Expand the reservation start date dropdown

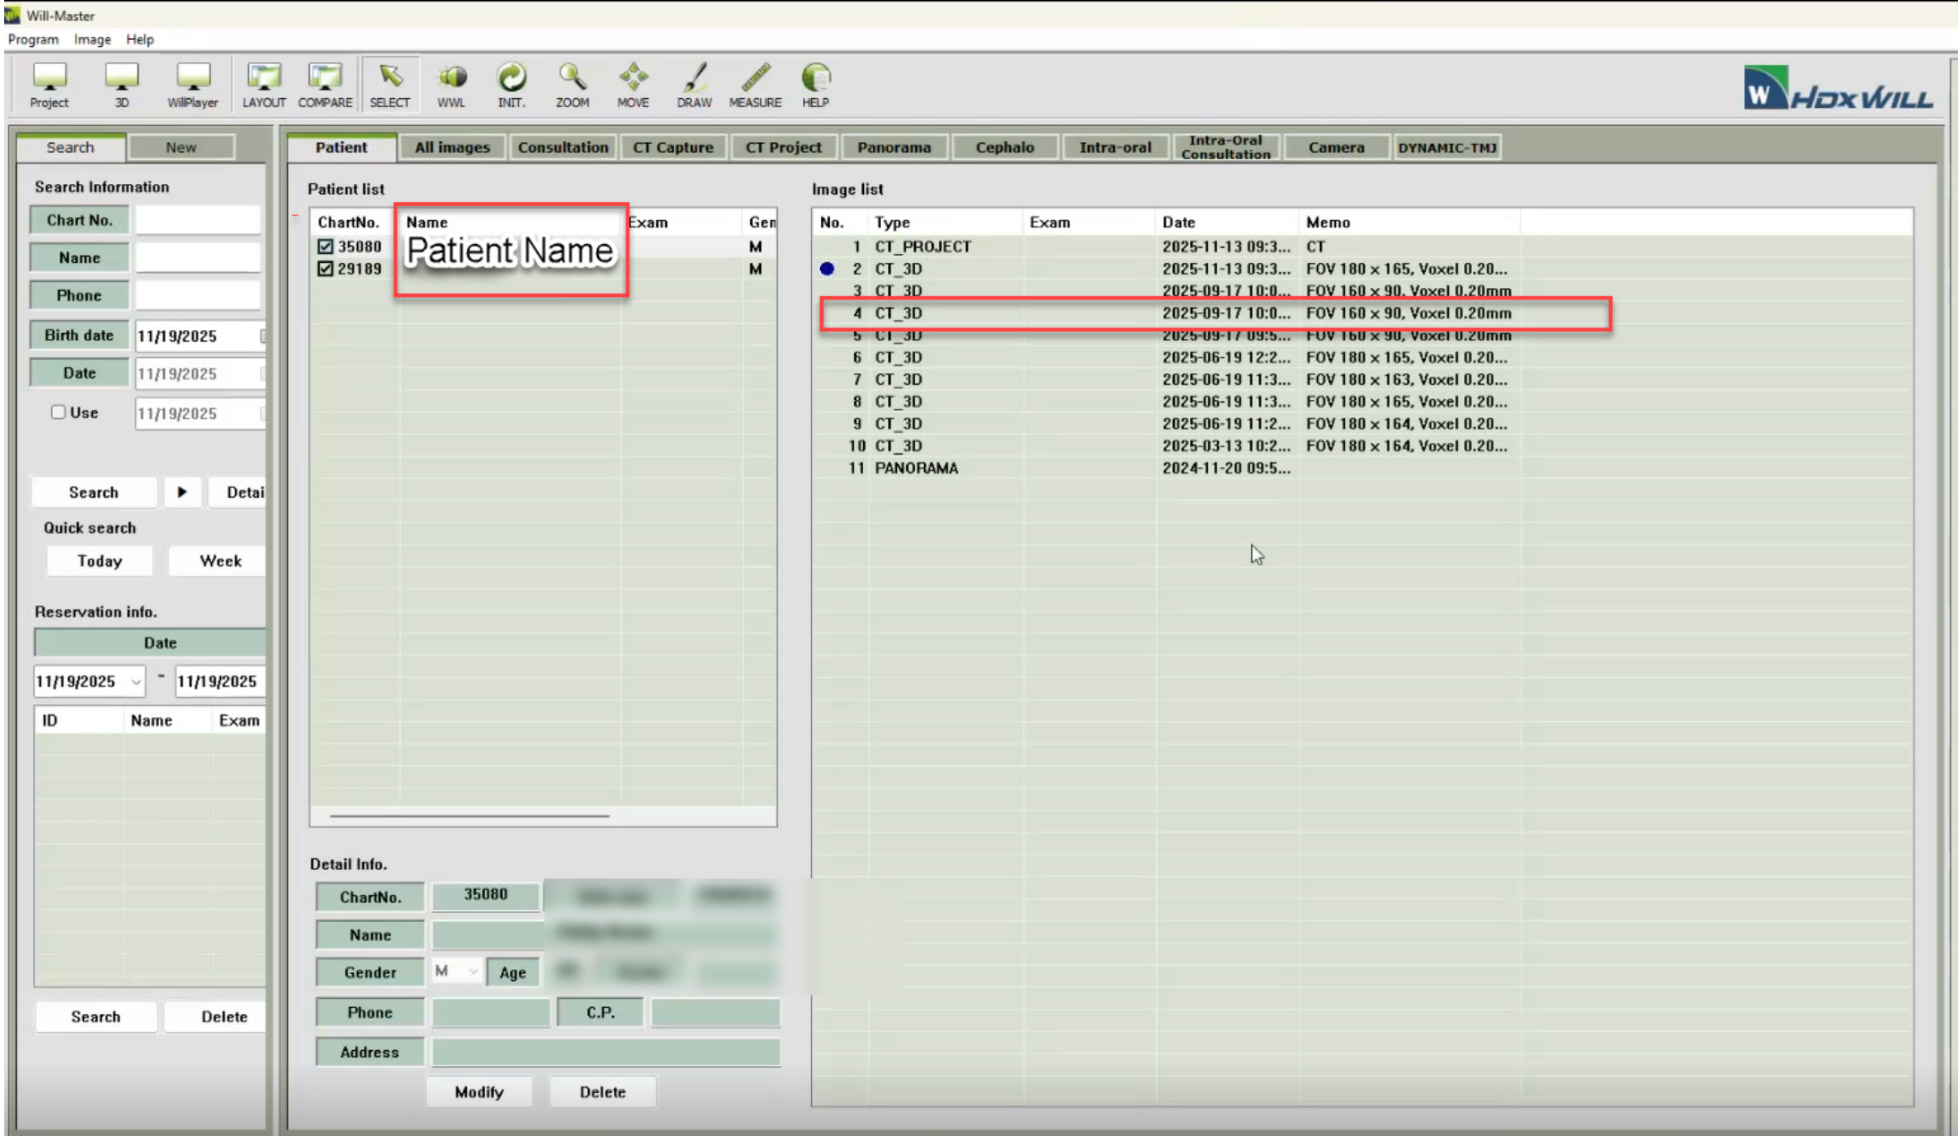pyautogui.click(x=136, y=682)
